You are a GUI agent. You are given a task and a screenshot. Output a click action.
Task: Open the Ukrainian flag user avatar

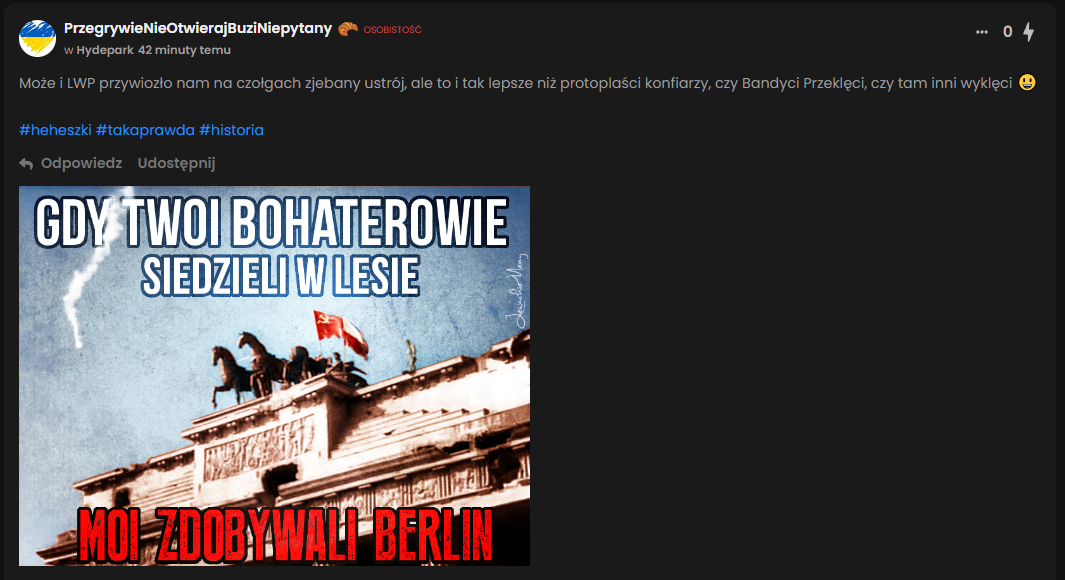click(x=37, y=38)
